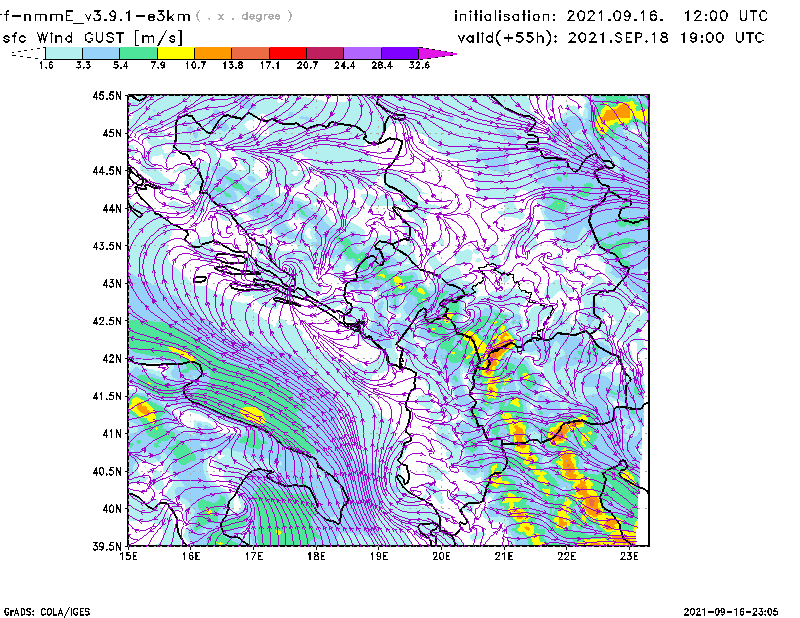Image resolution: width=800 pixels, height=618 pixels.
Task: Click the "39.5N" latitude label
Action: pos(107,547)
